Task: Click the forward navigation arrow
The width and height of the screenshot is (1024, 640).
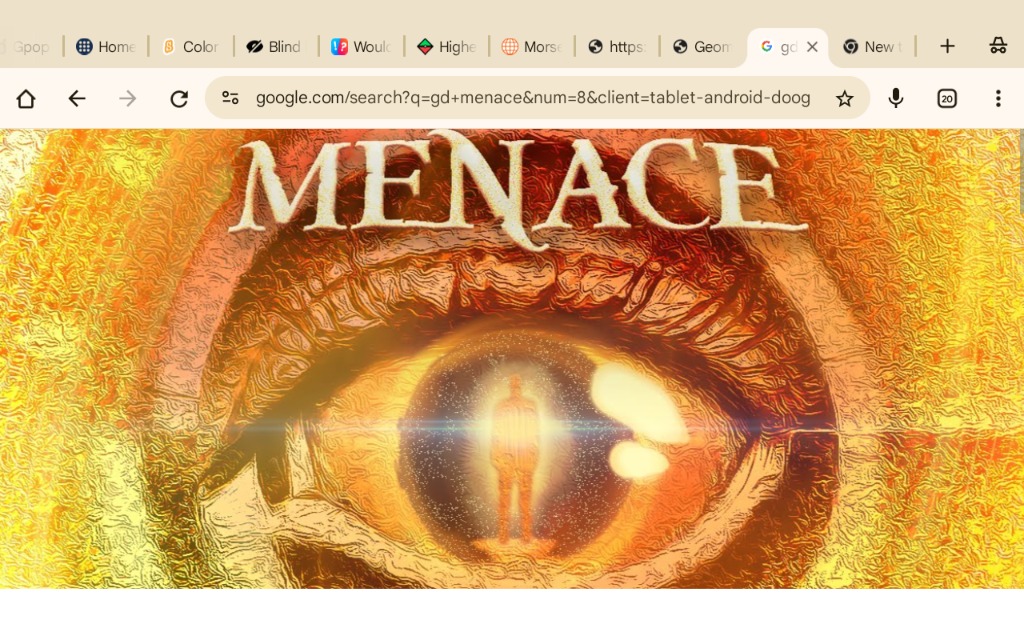Action: click(127, 98)
